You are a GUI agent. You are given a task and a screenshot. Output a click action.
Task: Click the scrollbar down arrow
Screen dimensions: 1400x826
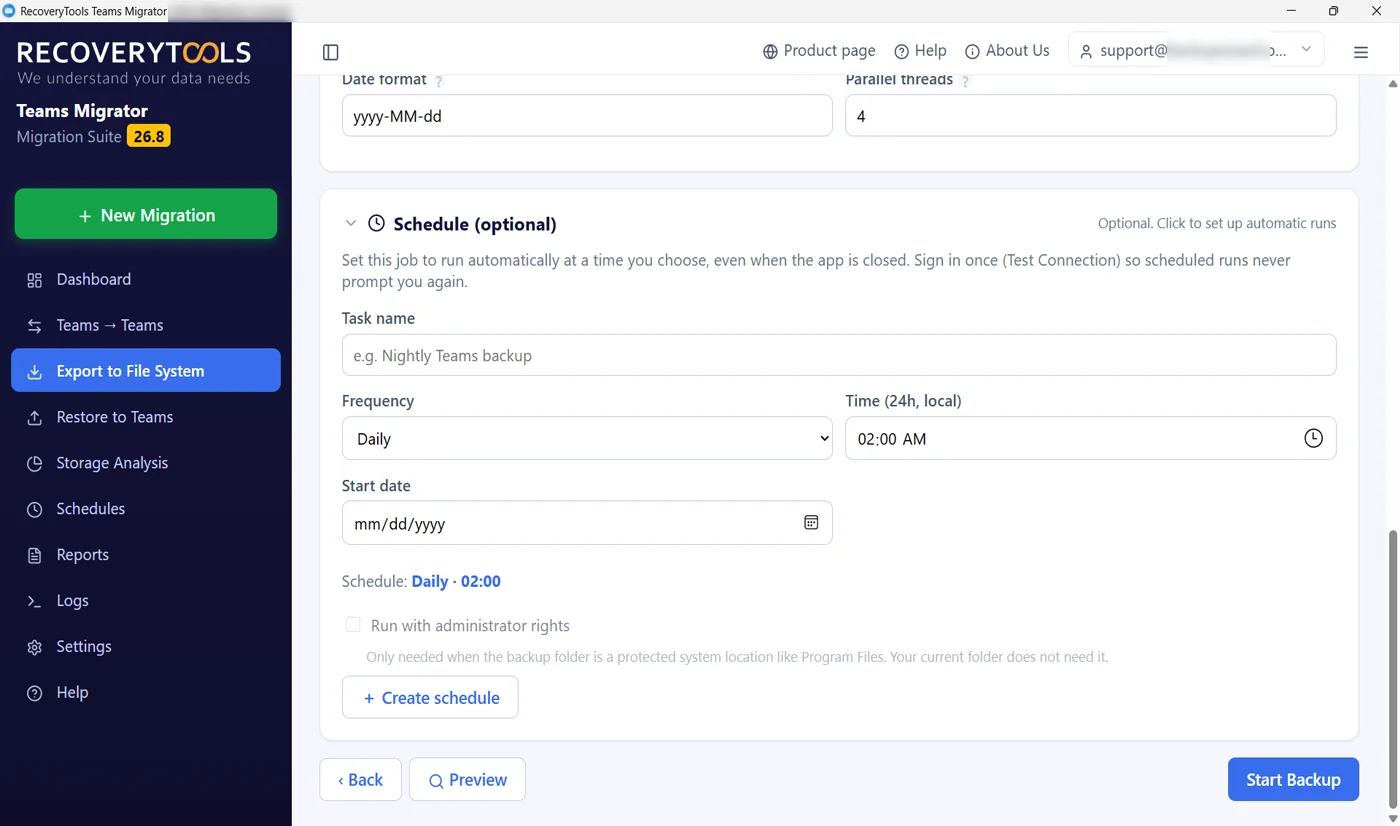(1393, 818)
